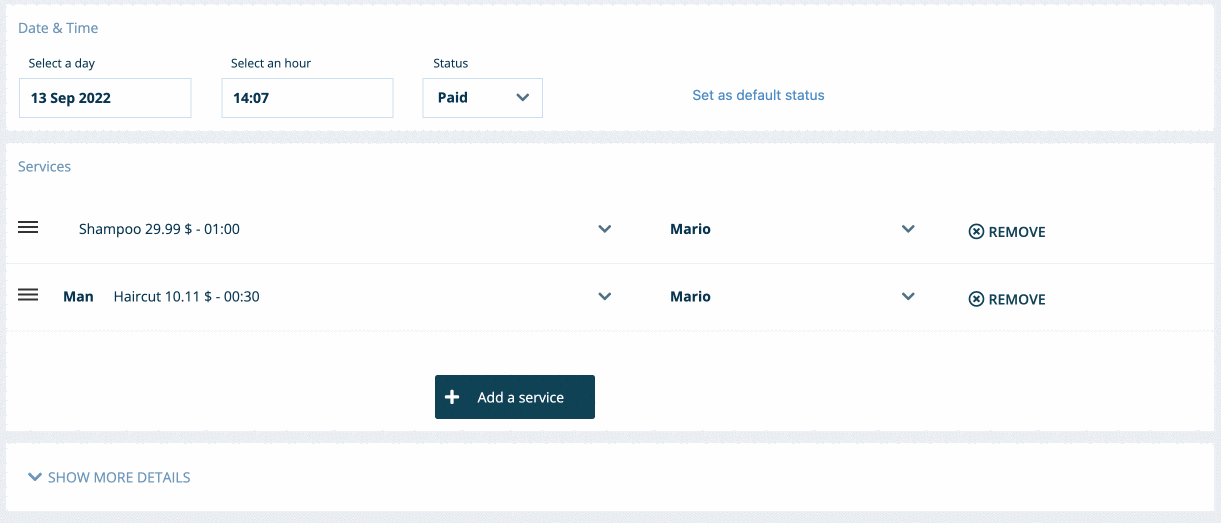The height and width of the screenshot is (523, 1221).
Task: Click the hour field showing 14:07
Action: pos(307,98)
